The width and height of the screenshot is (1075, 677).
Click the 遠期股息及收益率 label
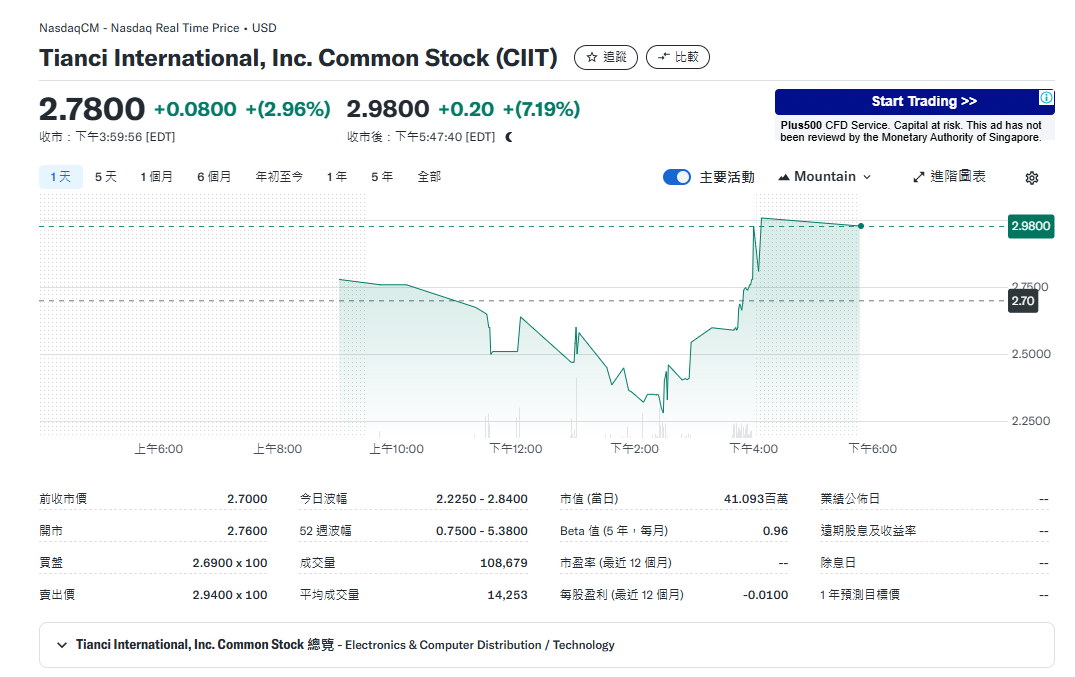(868, 531)
